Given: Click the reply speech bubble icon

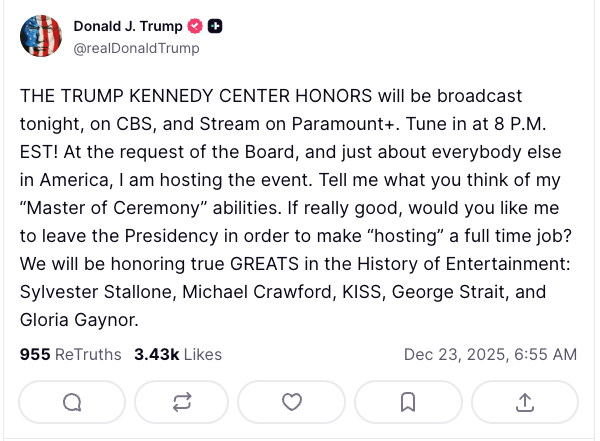Looking at the screenshot, I should pyautogui.click(x=73, y=402).
